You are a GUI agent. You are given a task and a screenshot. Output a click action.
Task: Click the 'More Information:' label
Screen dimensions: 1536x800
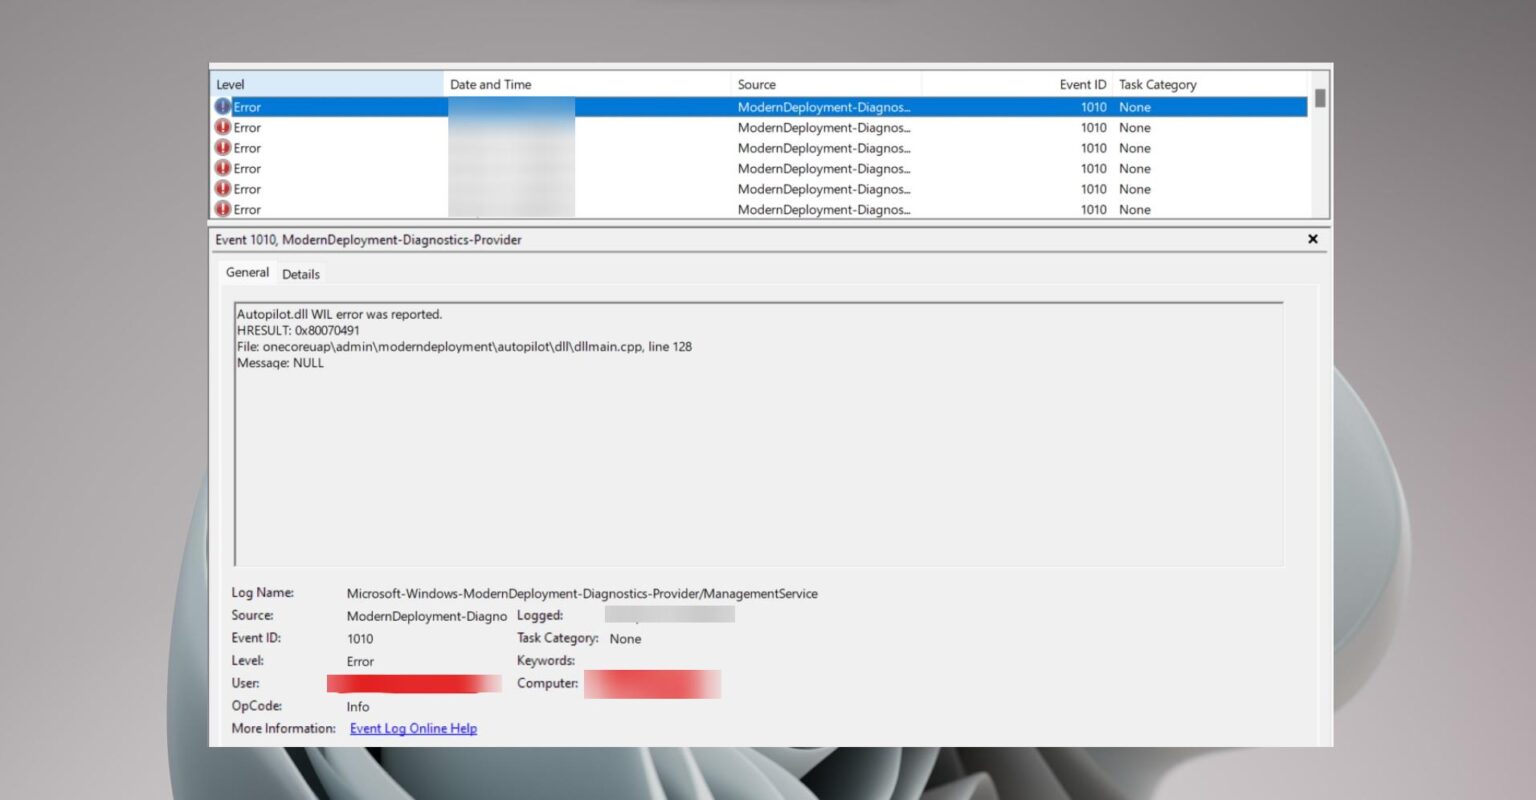click(x=284, y=728)
